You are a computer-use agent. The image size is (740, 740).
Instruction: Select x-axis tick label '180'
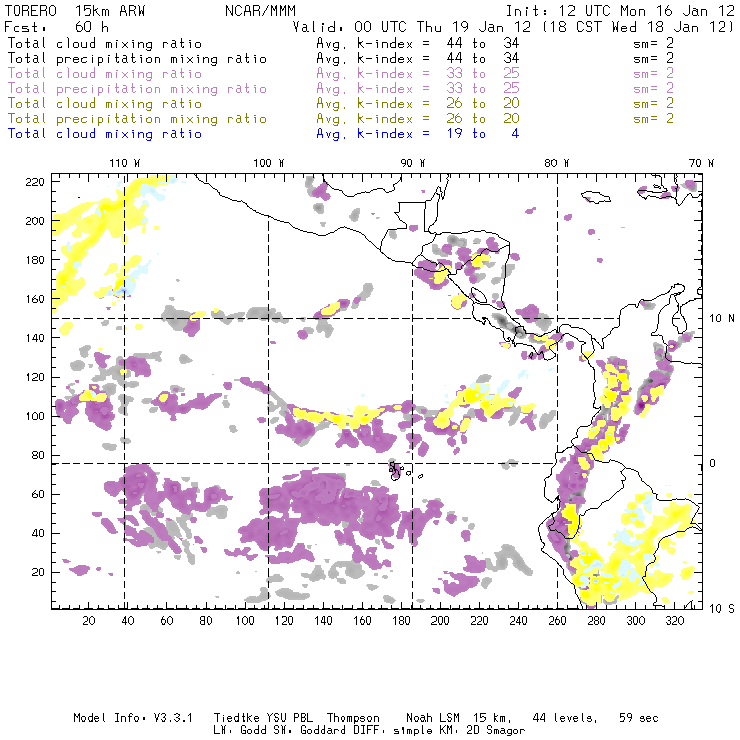pyautogui.click(x=401, y=621)
